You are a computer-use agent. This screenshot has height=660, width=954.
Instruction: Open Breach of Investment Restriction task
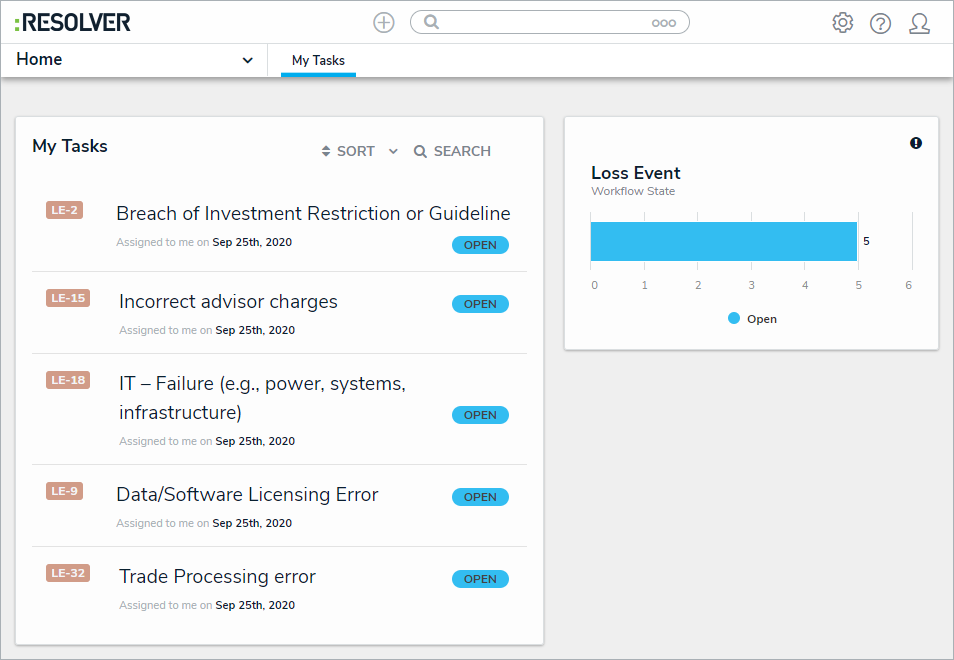[313, 213]
